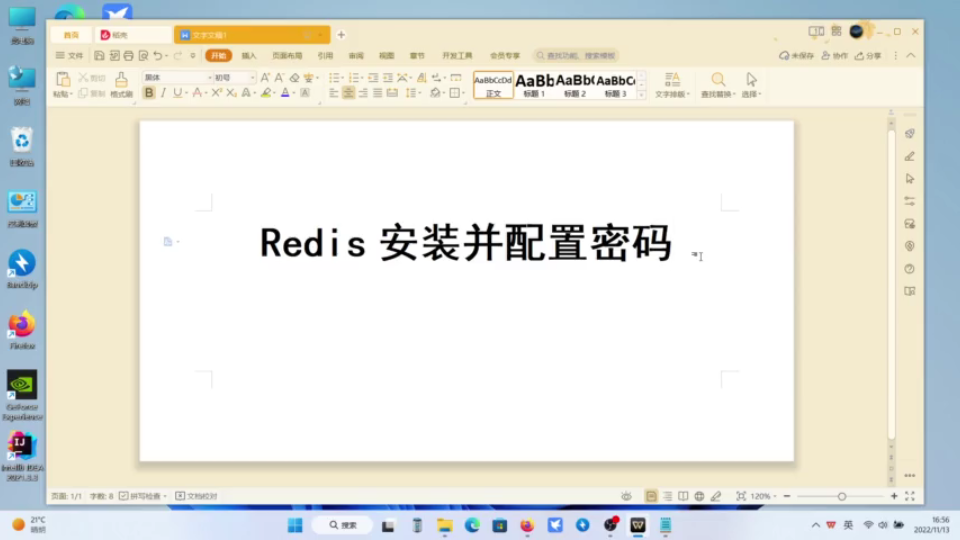Click the Cut scissors icon

pyautogui.click(x=83, y=78)
